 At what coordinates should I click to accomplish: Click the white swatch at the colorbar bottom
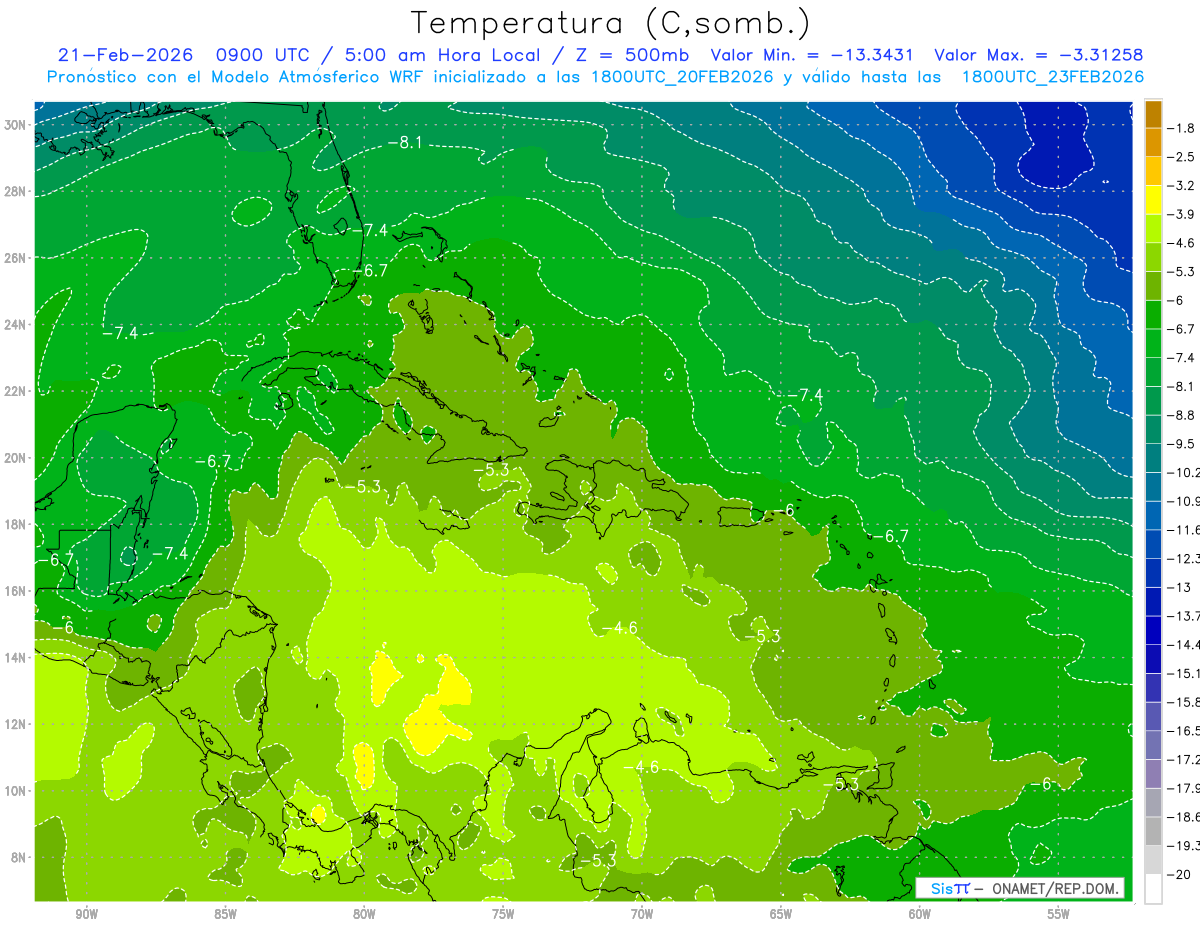1153,888
